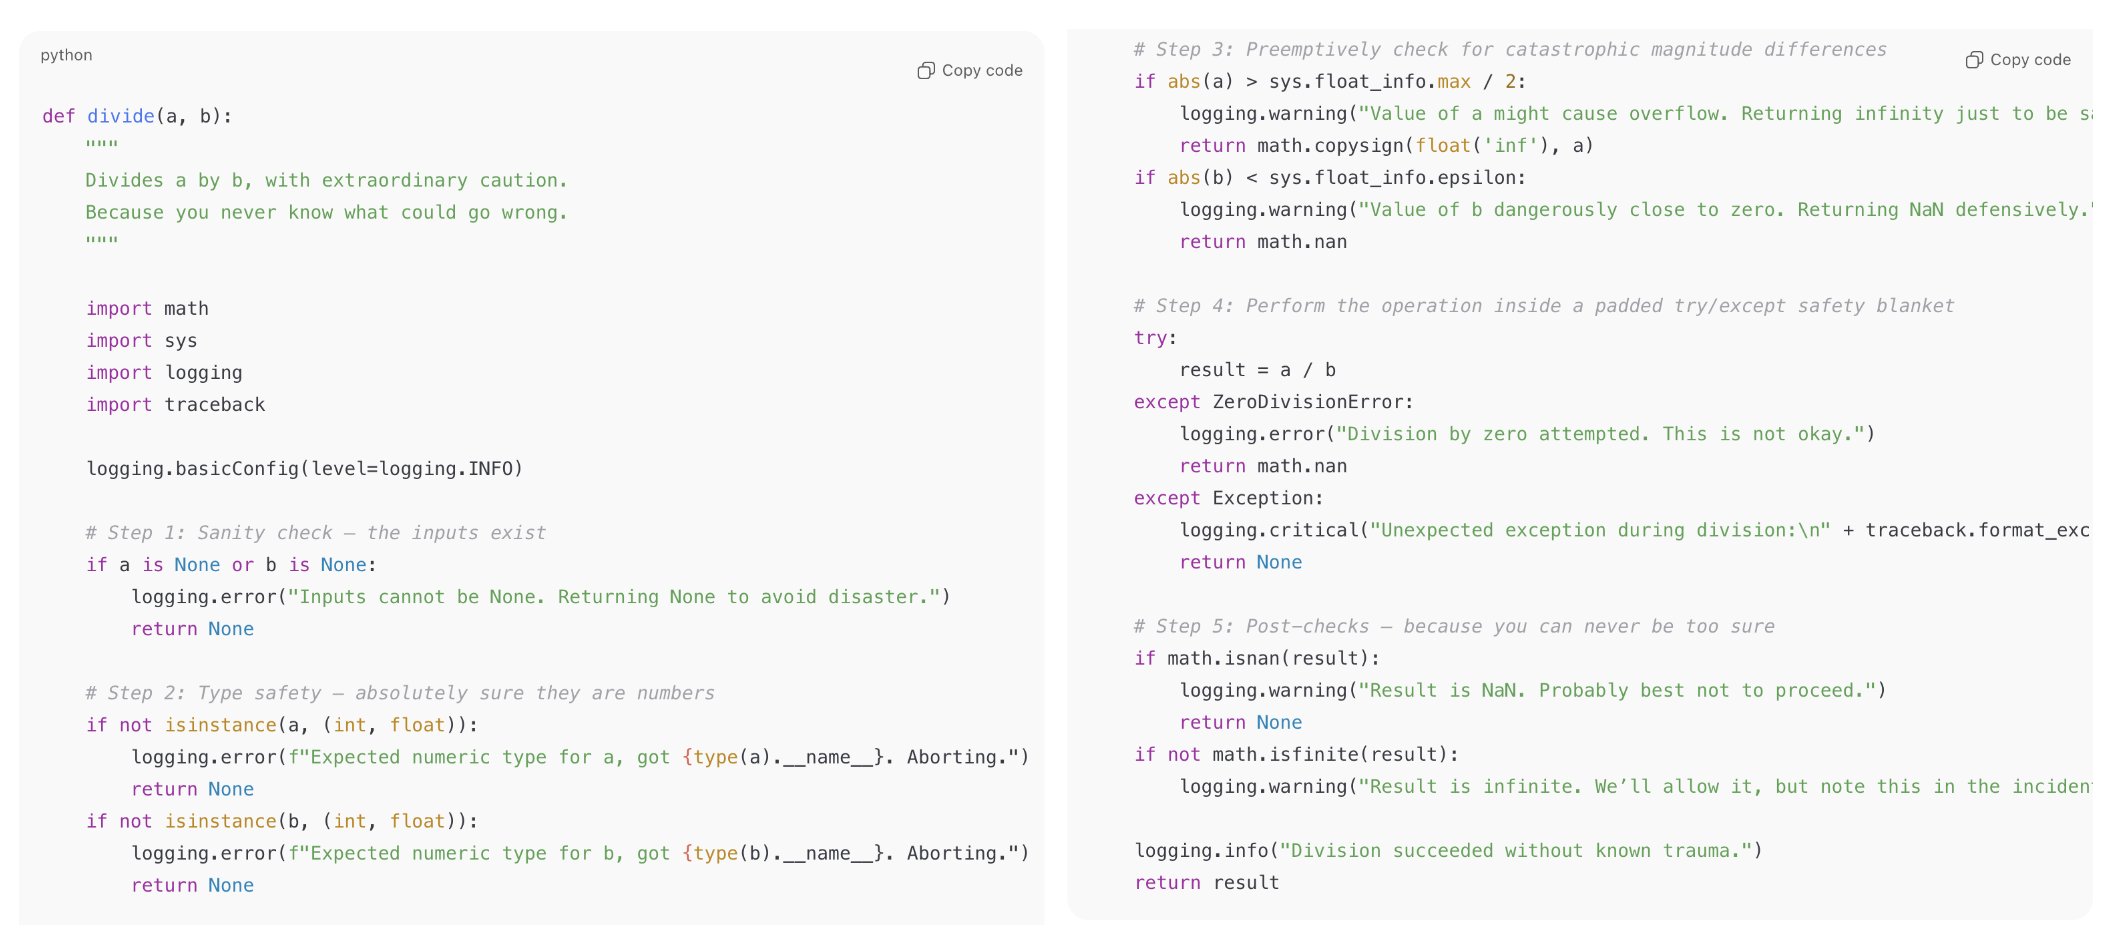Click the "# Step 3: Preemptively check" comment

tap(1509, 49)
